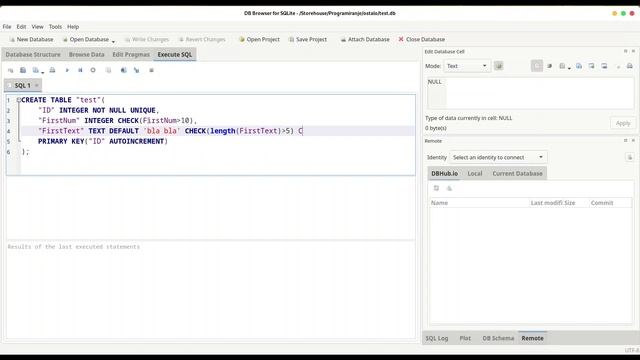This screenshot has height=360, width=640.
Task: Switch to the SQL Log tab
Action: pyautogui.click(x=437, y=338)
